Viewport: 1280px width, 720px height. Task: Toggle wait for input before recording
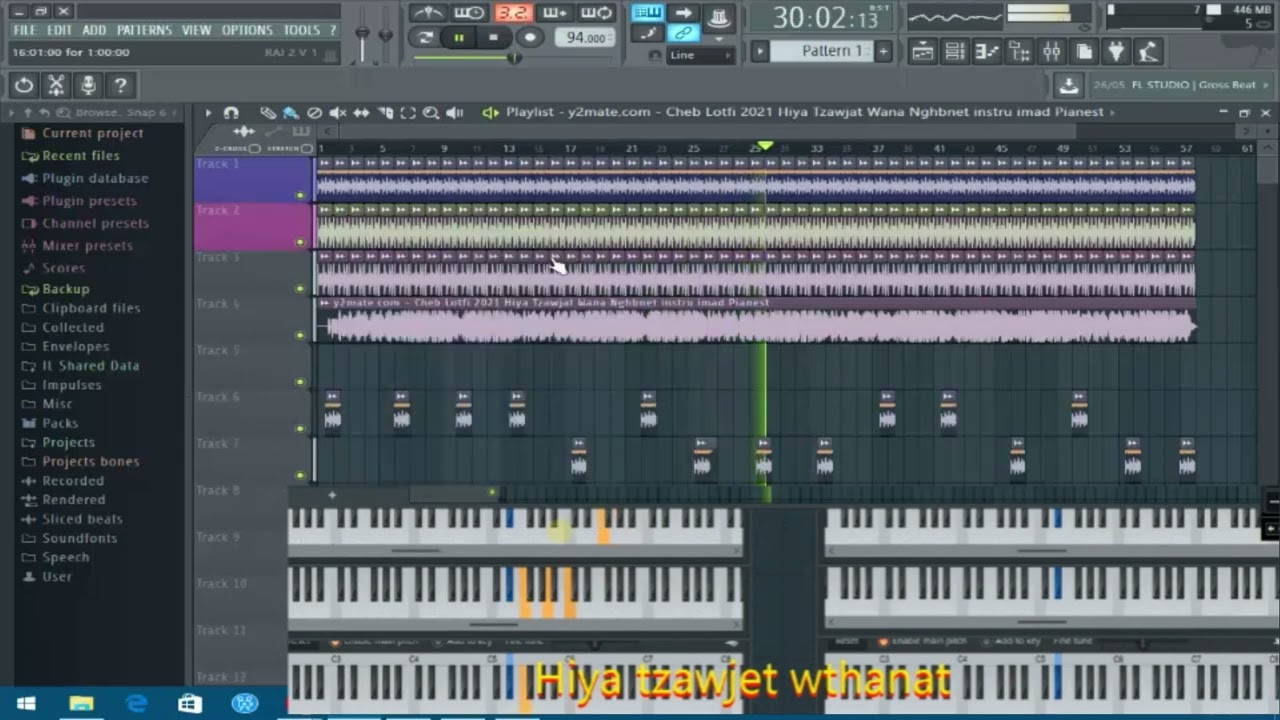pos(469,12)
